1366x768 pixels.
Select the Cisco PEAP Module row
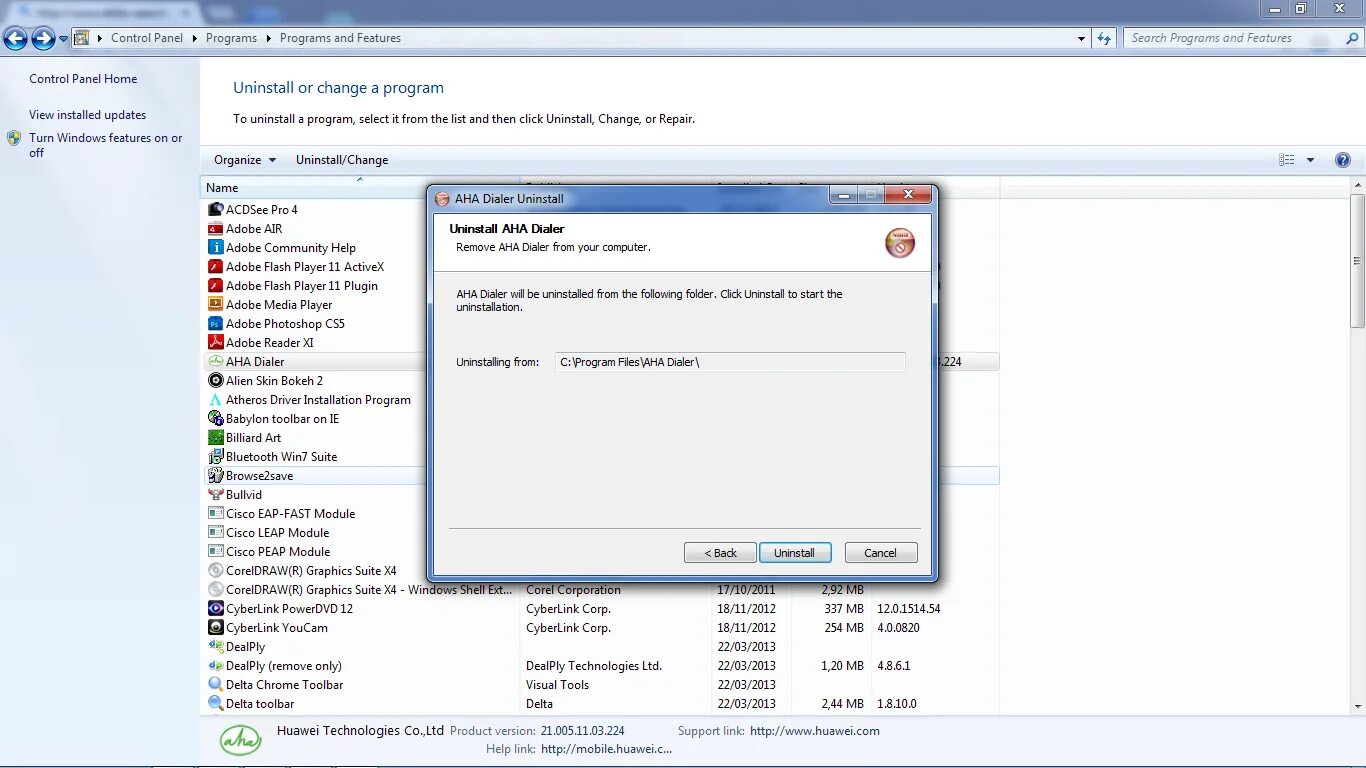click(x=600, y=551)
